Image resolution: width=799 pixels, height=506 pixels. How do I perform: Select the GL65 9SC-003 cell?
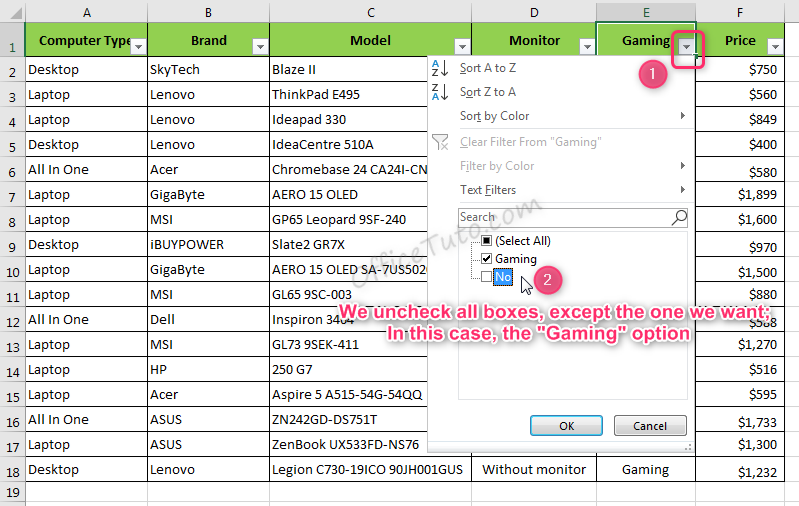[349, 295]
